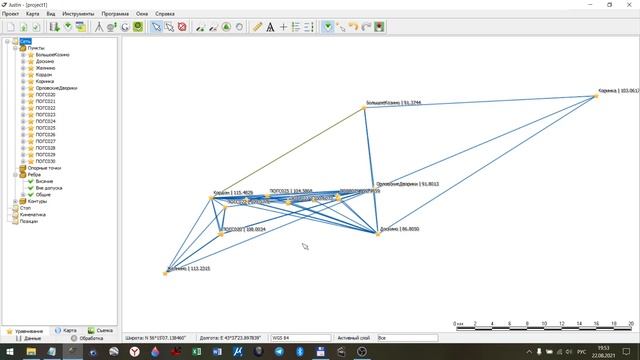640x360 pixels.
Task: Open the Проект menu
Action: [x=10, y=13]
